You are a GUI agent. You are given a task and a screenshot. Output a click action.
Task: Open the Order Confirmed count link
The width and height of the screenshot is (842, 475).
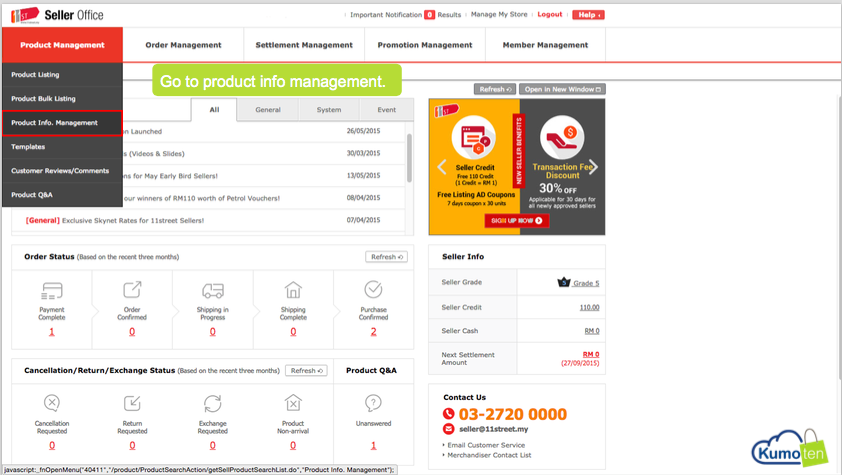tap(132, 332)
